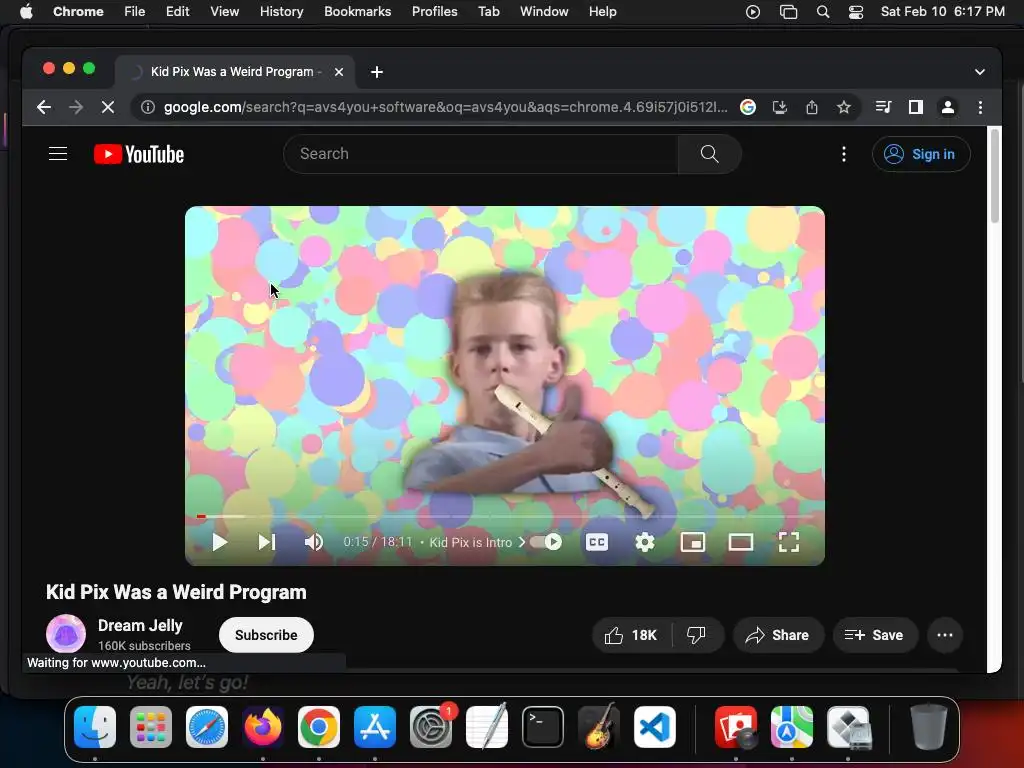Open more actions ellipsis button
Image resolution: width=1024 pixels, height=768 pixels.
(945, 635)
